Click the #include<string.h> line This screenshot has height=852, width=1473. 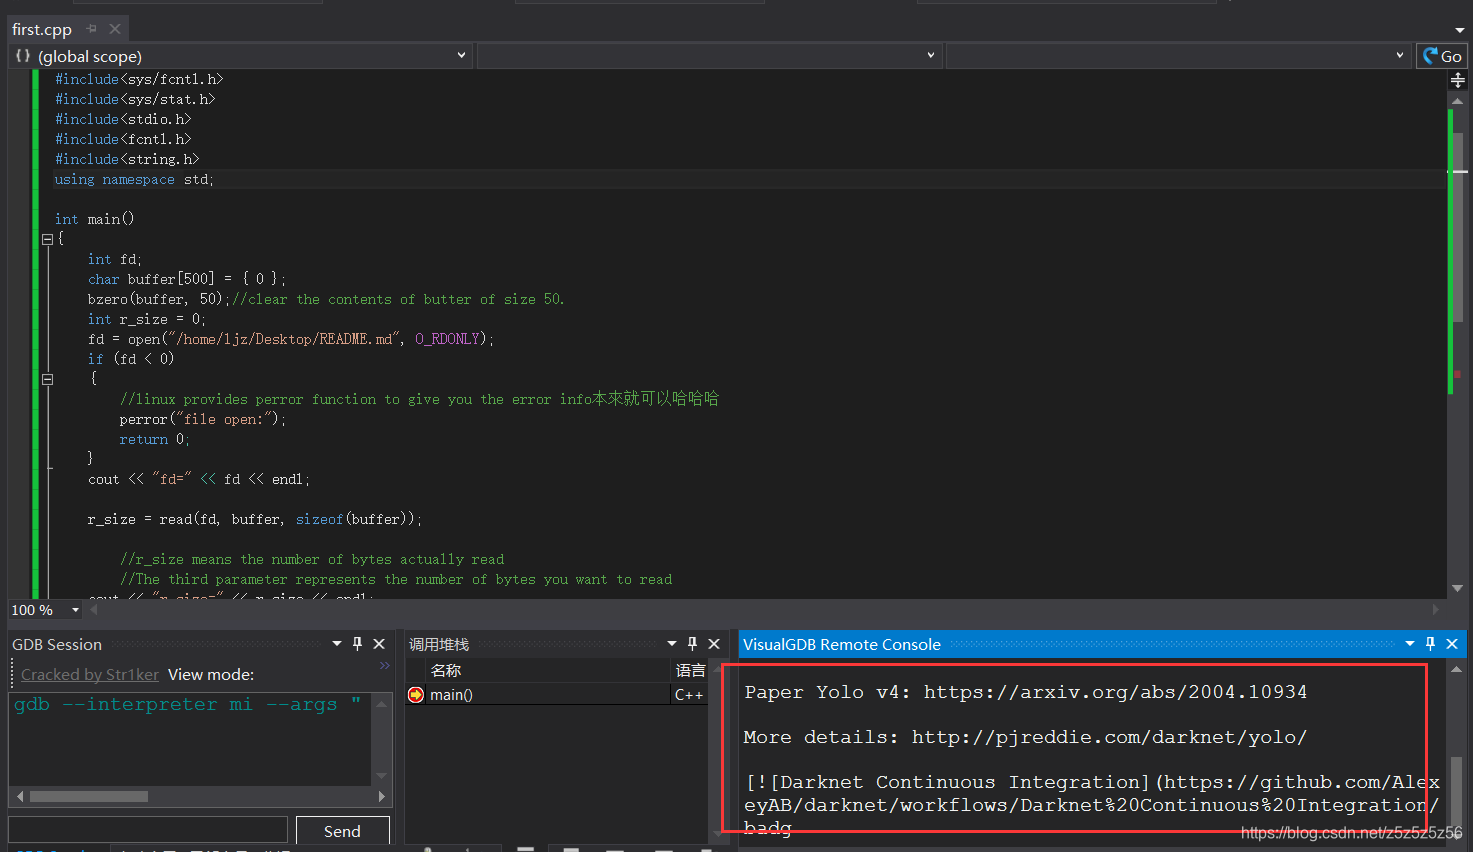tap(127, 159)
